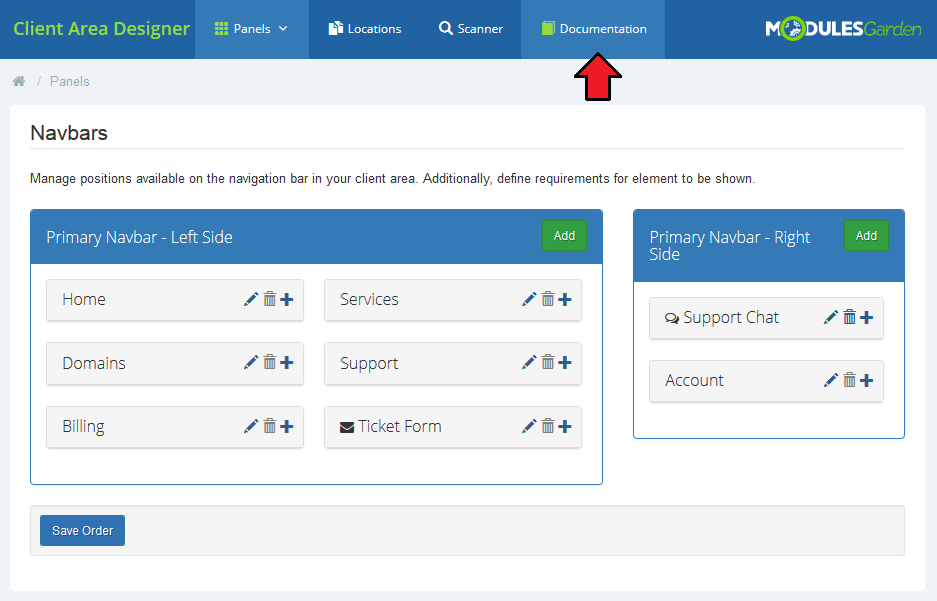This screenshot has width=937, height=601.
Task: Add child item under Billing
Action: [x=287, y=426]
